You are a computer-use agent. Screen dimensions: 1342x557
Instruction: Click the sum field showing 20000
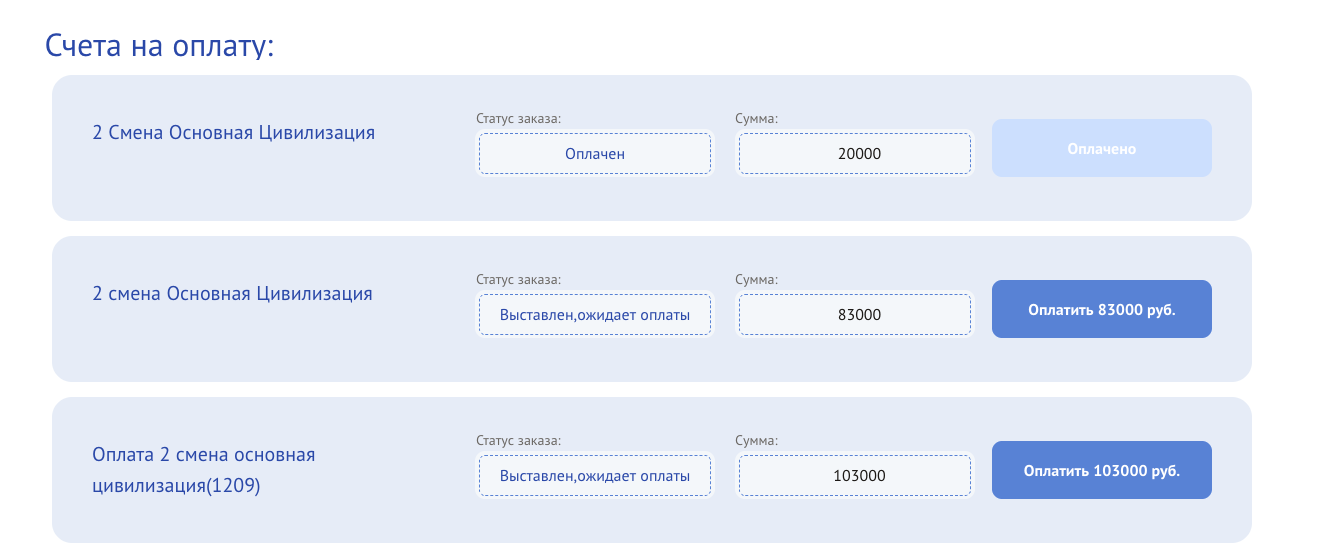[854, 154]
